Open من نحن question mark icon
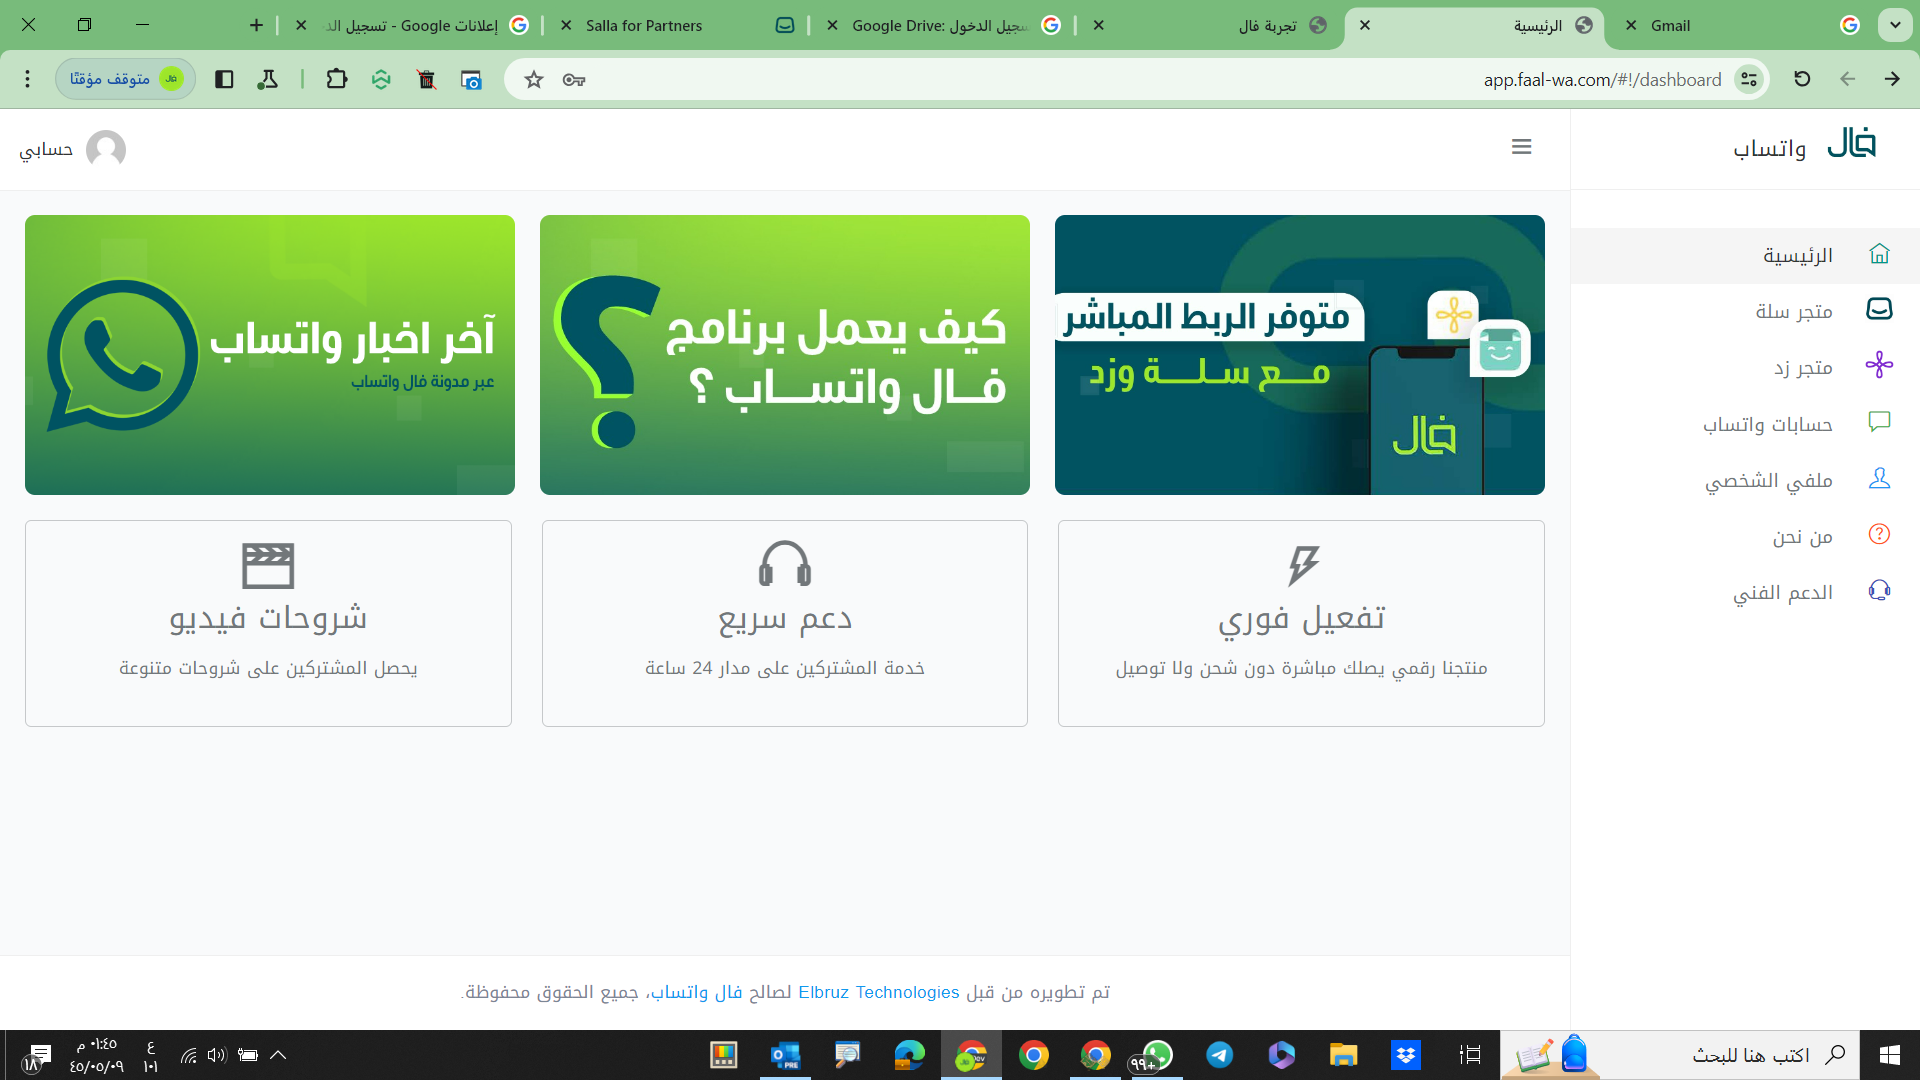1920x1080 pixels. (x=1879, y=535)
